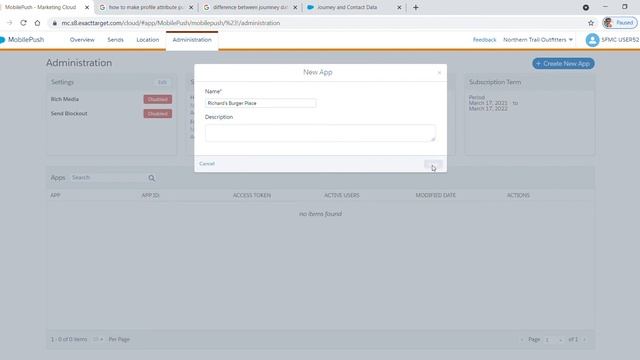
Task: Click the Apps search field
Action: 108,178
